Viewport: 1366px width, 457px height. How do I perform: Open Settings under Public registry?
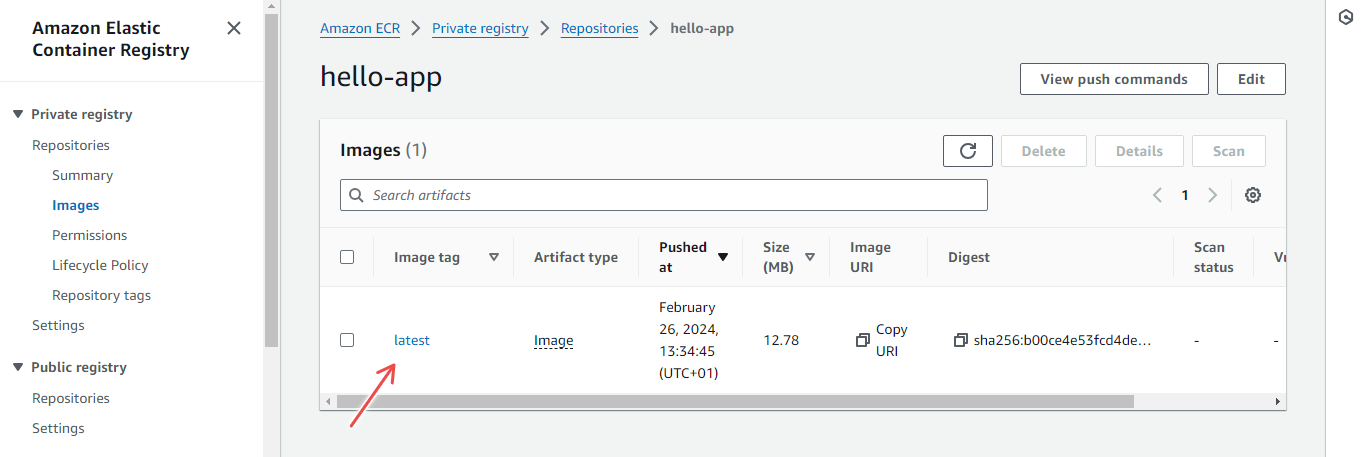point(58,428)
